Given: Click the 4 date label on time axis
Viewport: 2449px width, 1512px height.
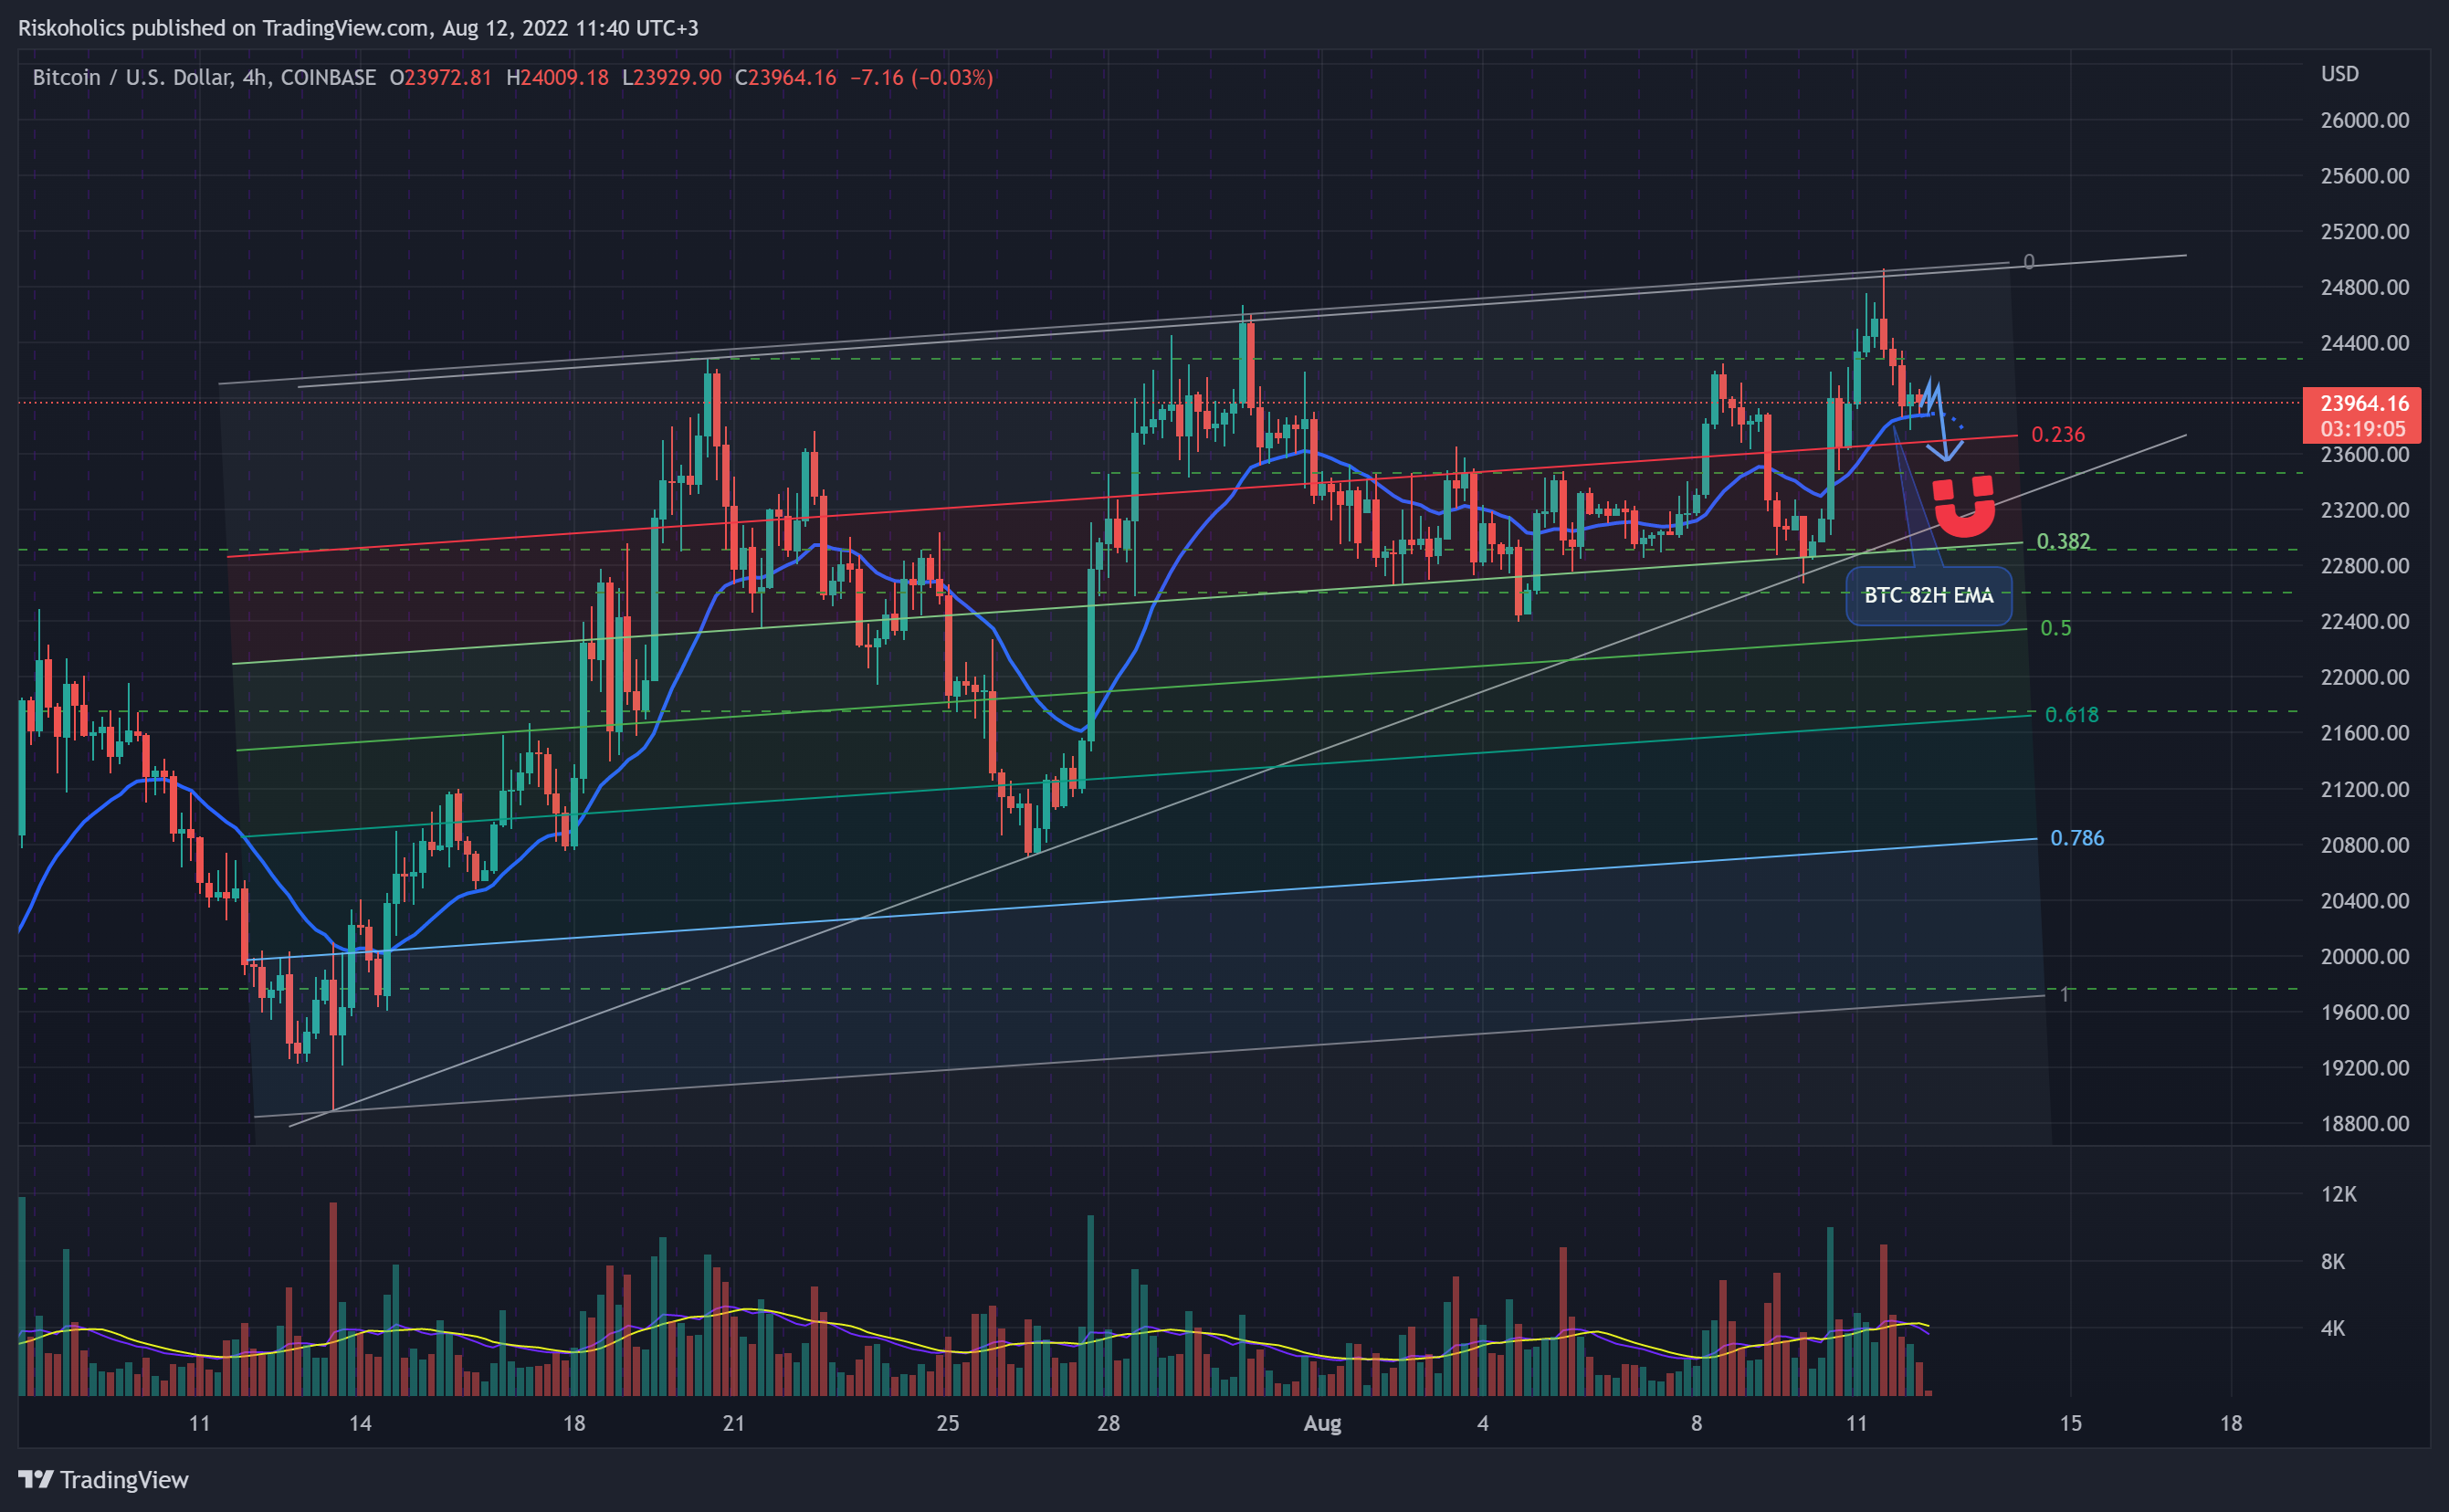Looking at the screenshot, I should click(x=1483, y=1423).
